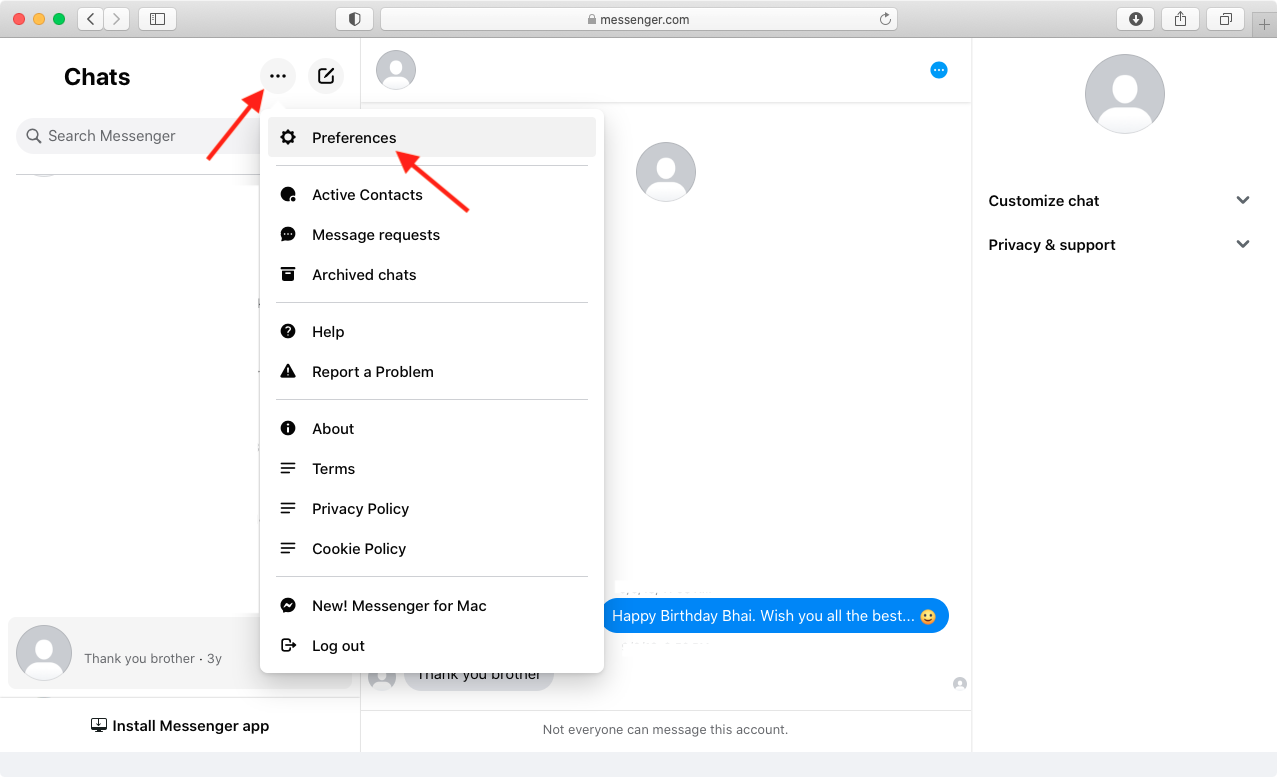This screenshot has height=777, width=1277.
Task: Focus the Search Messenger field
Action: click(137, 136)
